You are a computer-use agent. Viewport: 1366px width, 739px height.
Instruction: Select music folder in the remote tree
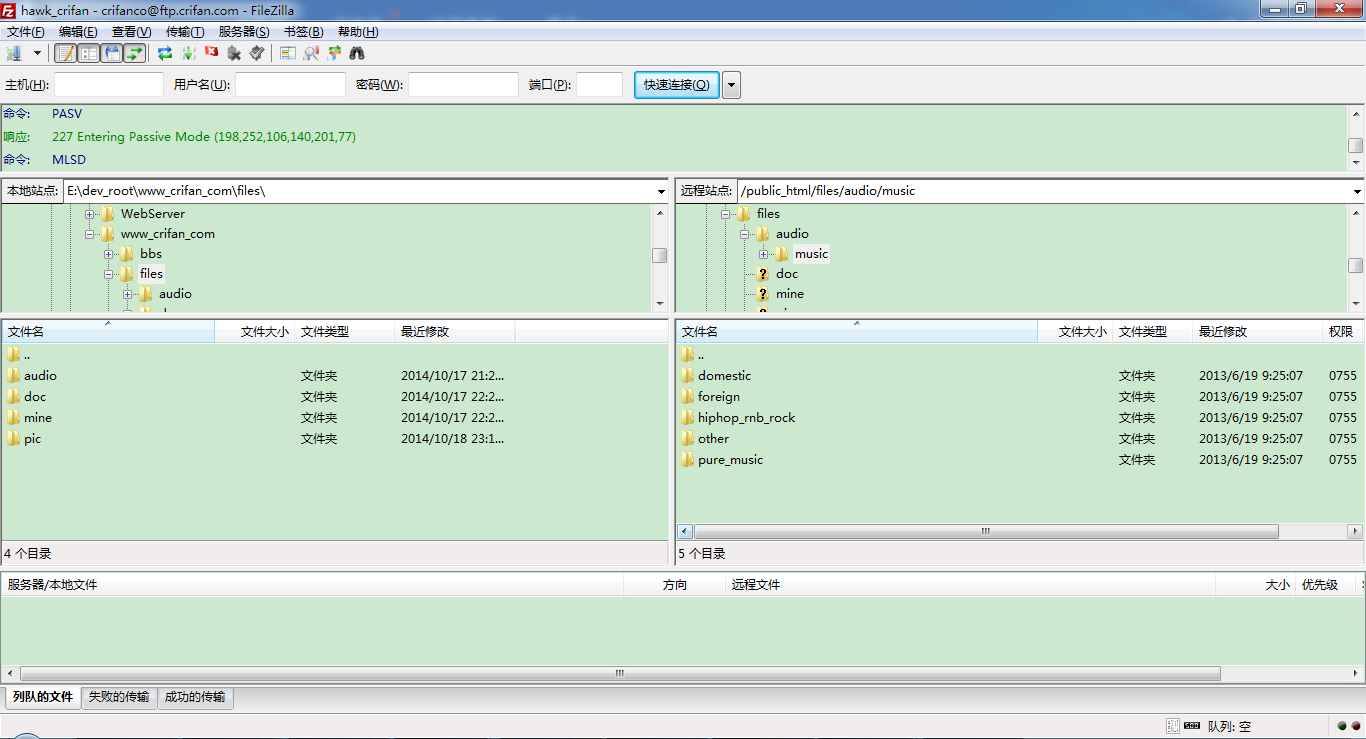point(811,254)
